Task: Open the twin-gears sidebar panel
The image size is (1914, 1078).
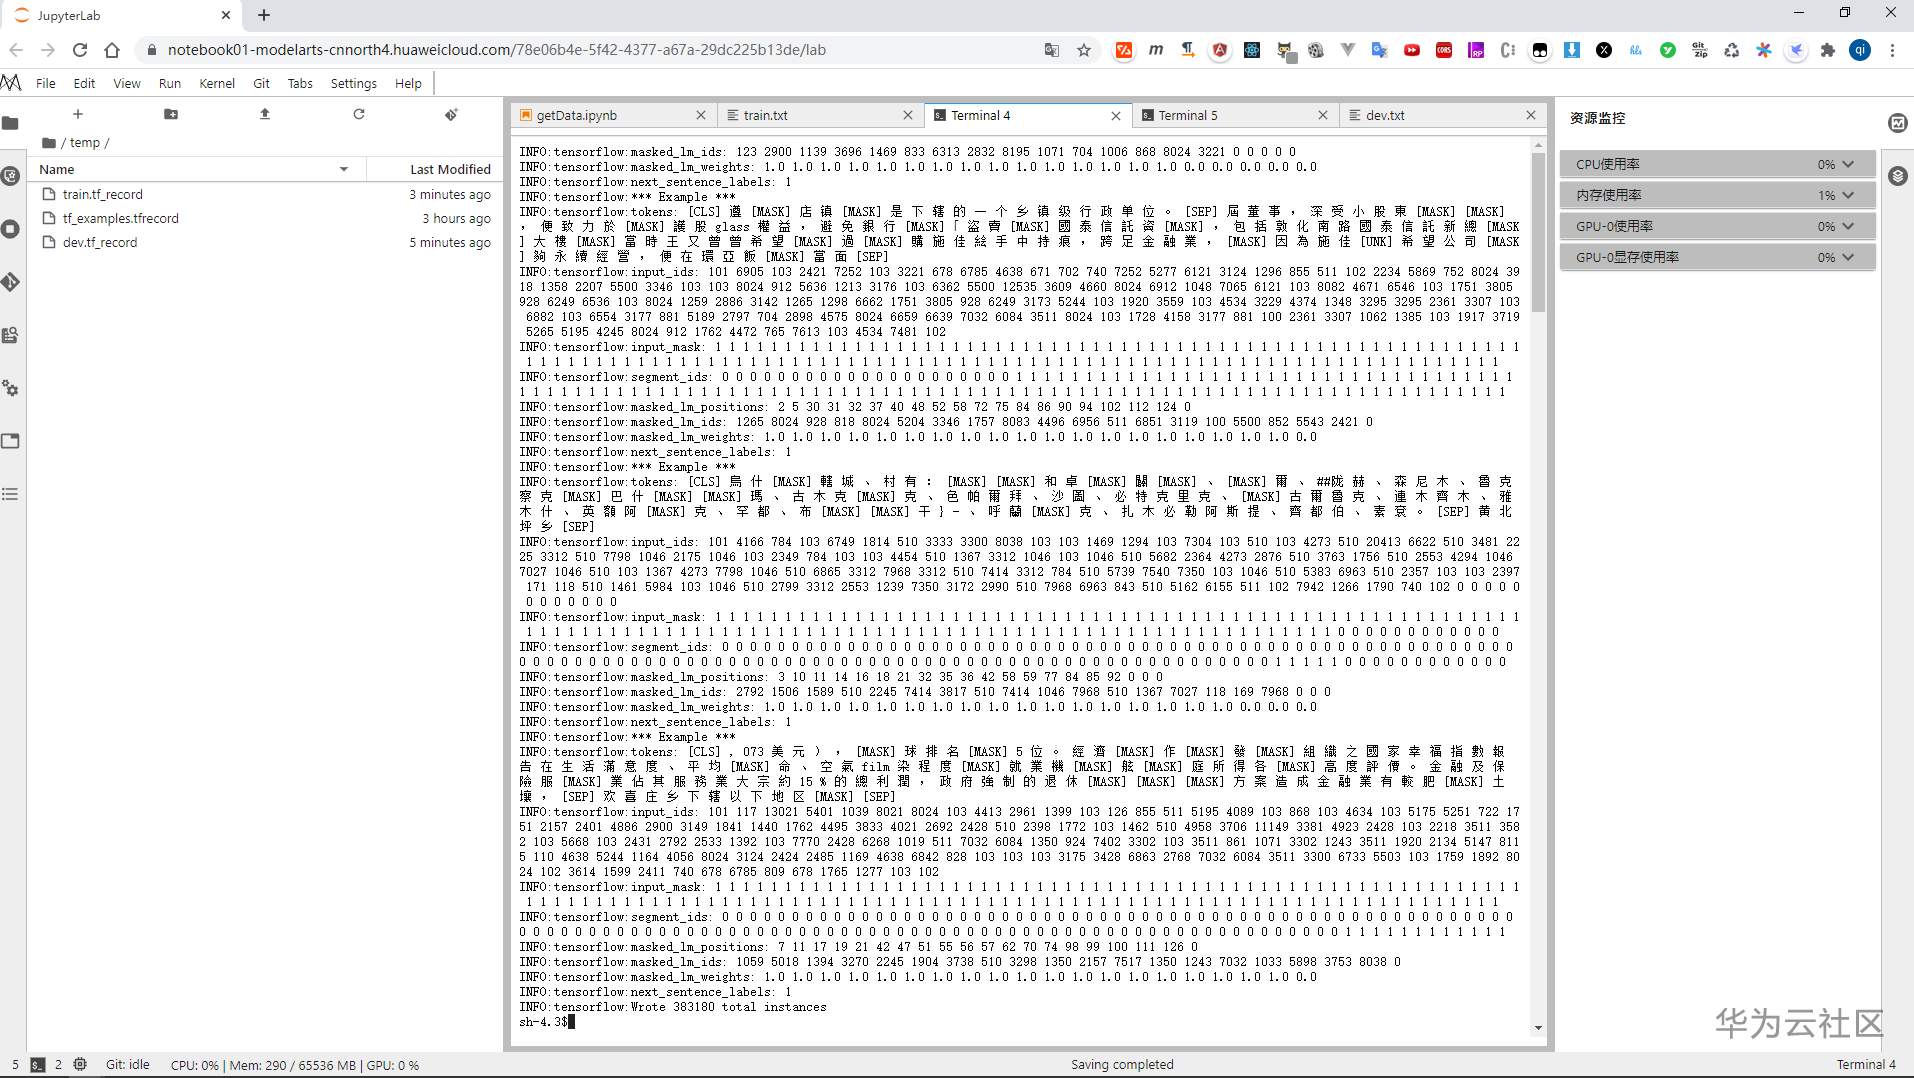Action: click(11, 388)
